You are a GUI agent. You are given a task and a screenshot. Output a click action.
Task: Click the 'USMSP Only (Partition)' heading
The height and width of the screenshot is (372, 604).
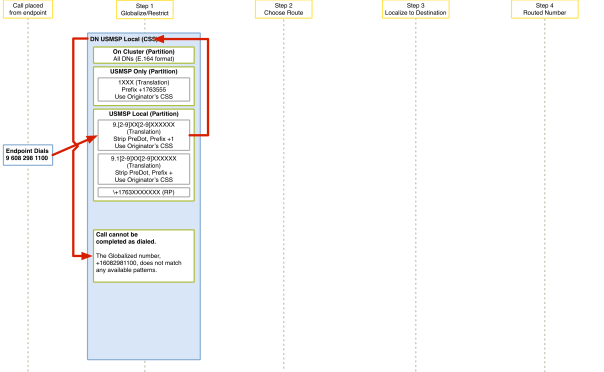pyautogui.click(x=144, y=72)
